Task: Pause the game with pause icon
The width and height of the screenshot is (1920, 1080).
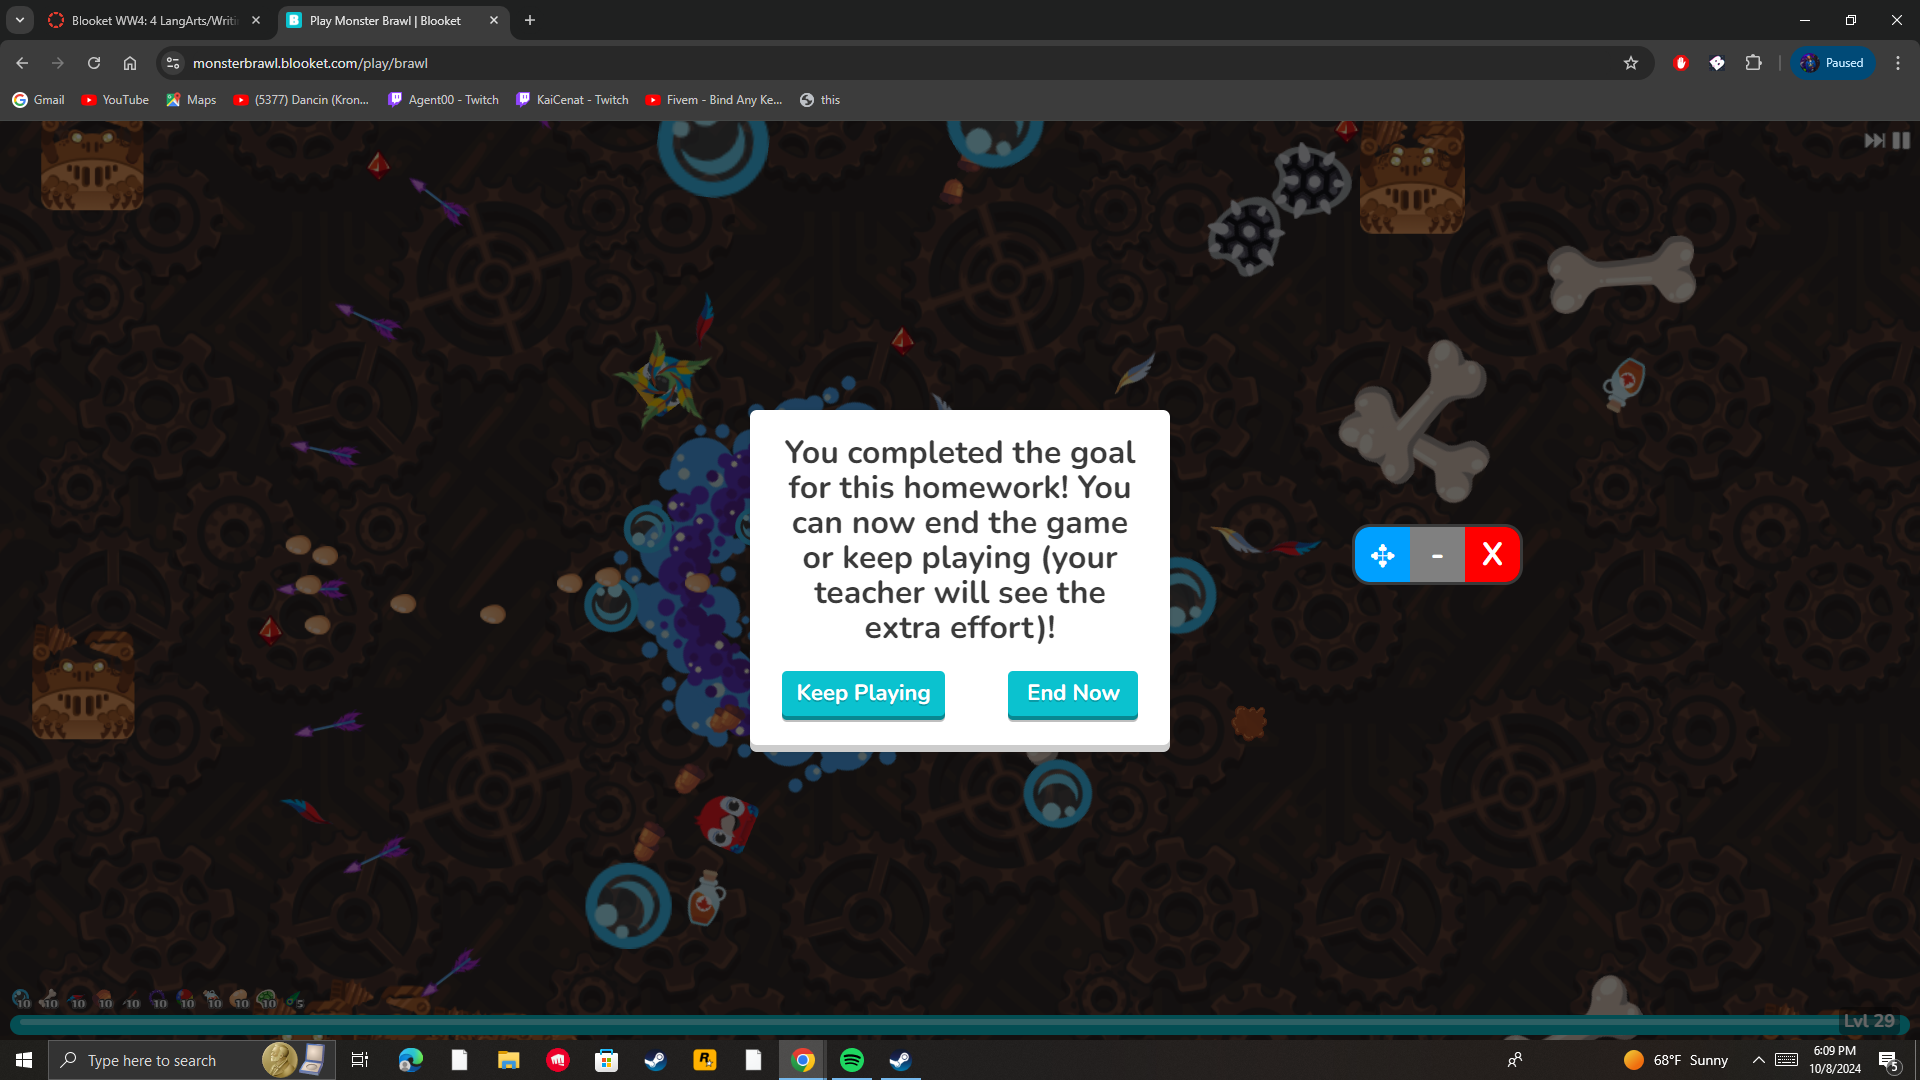Action: tap(1901, 141)
